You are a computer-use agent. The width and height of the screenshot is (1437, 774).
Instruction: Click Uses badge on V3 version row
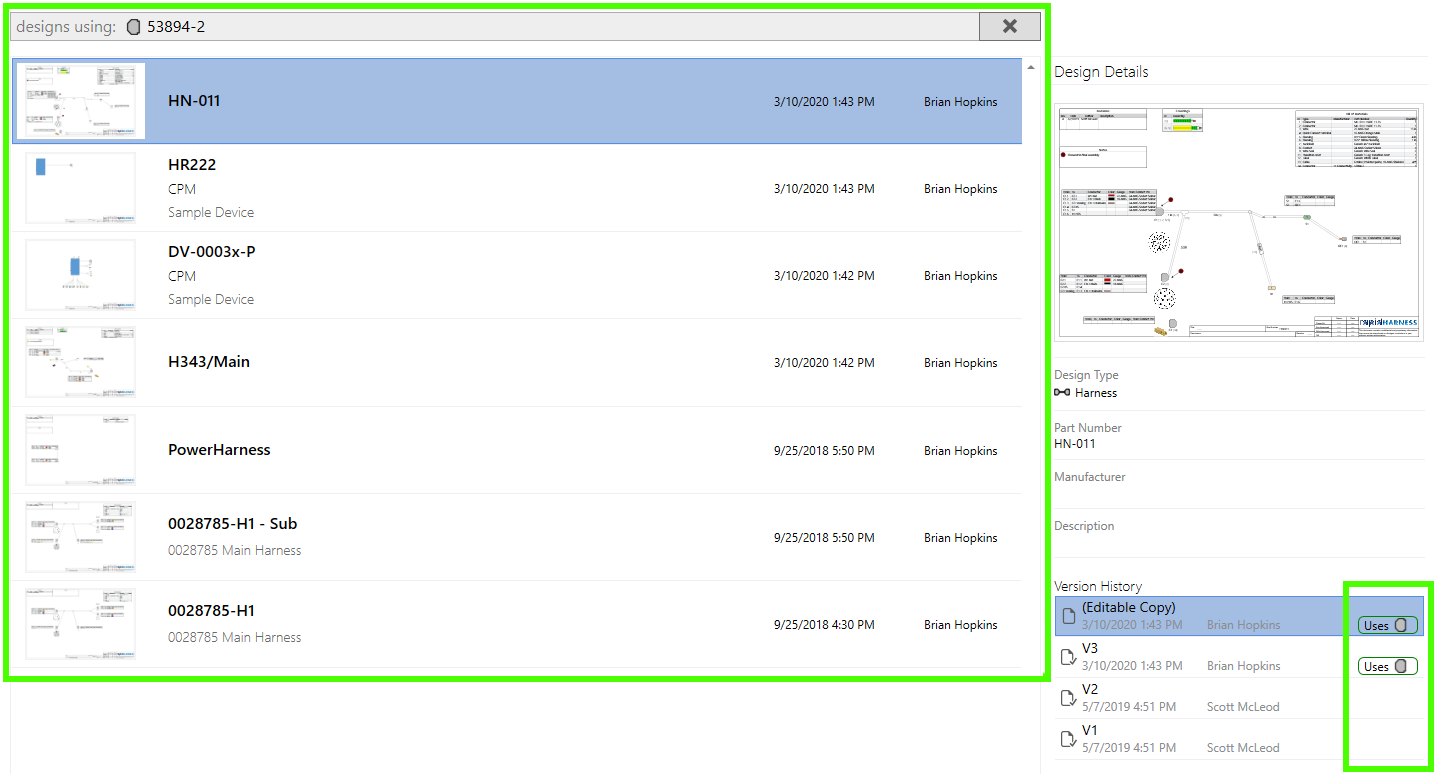(x=1387, y=666)
